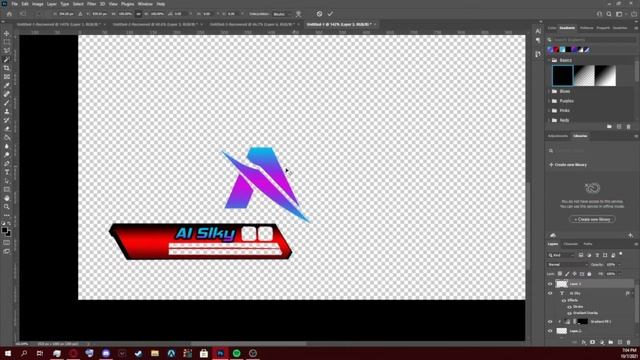Hide the top Layer 3 visibility eye

pyautogui.click(x=550, y=284)
